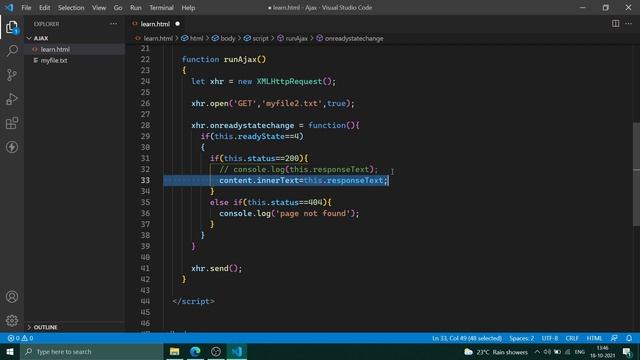This screenshot has height=360, width=640.
Task: Open the Accounts menu icon
Action: tap(12, 297)
